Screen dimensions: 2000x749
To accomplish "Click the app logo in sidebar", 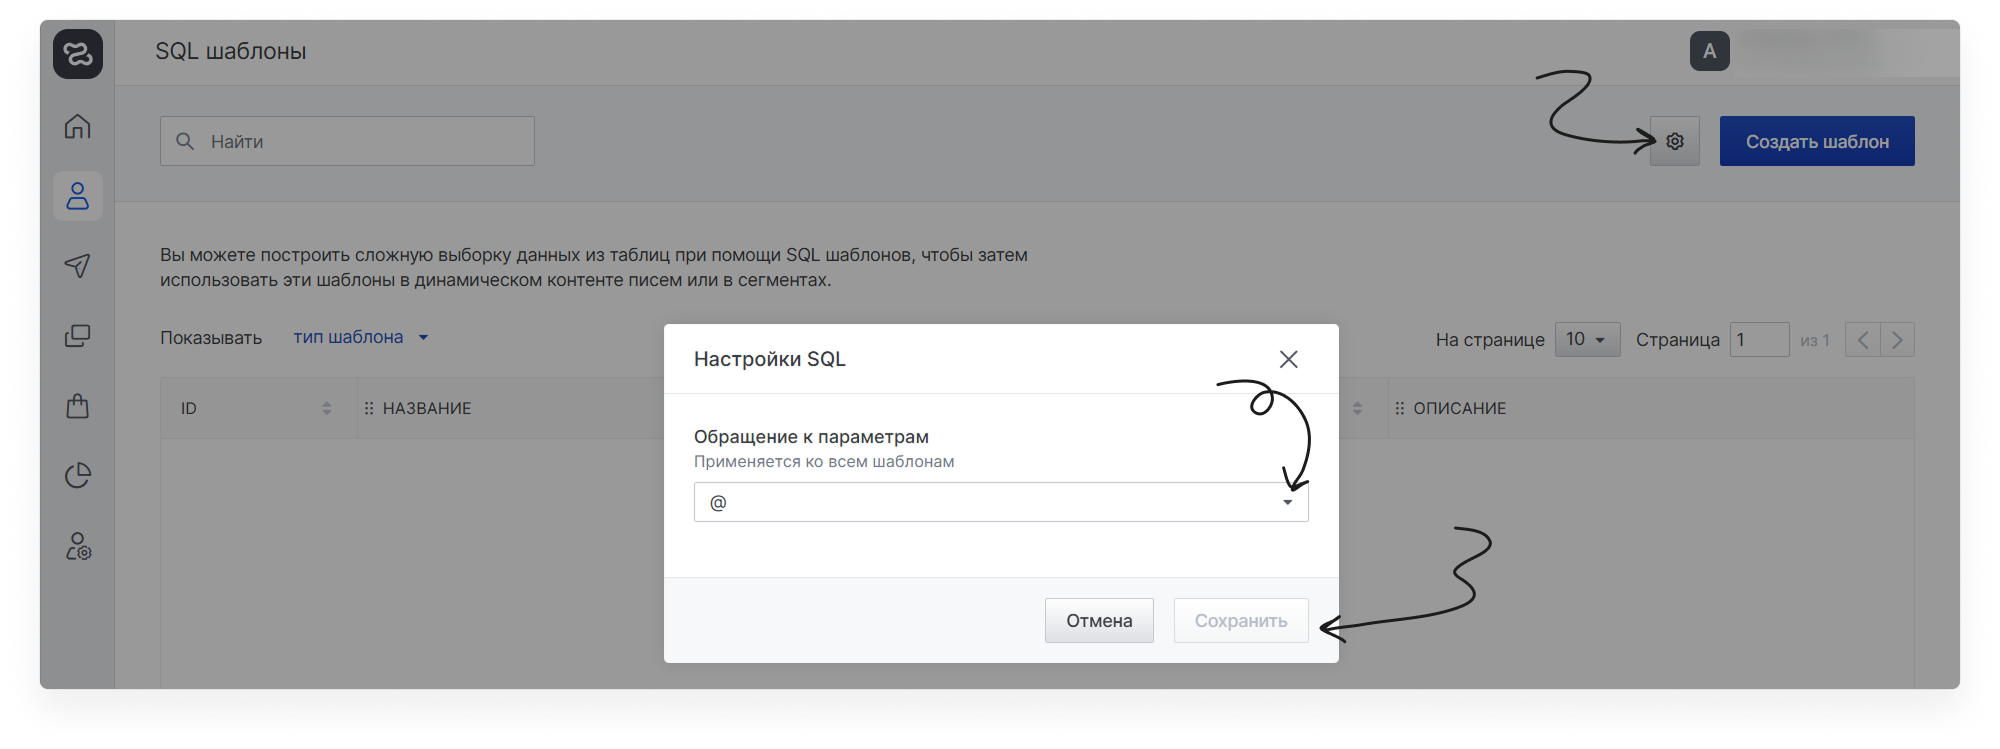I will point(78,54).
